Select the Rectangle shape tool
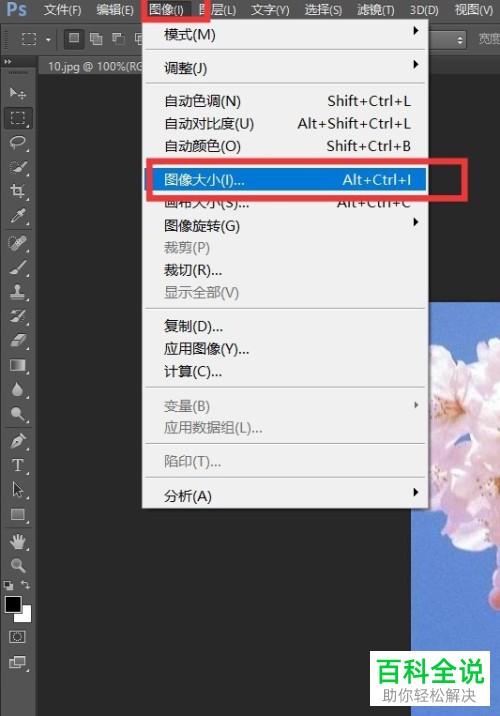Viewport: 500px width, 716px height. click(x=18, y=515)
